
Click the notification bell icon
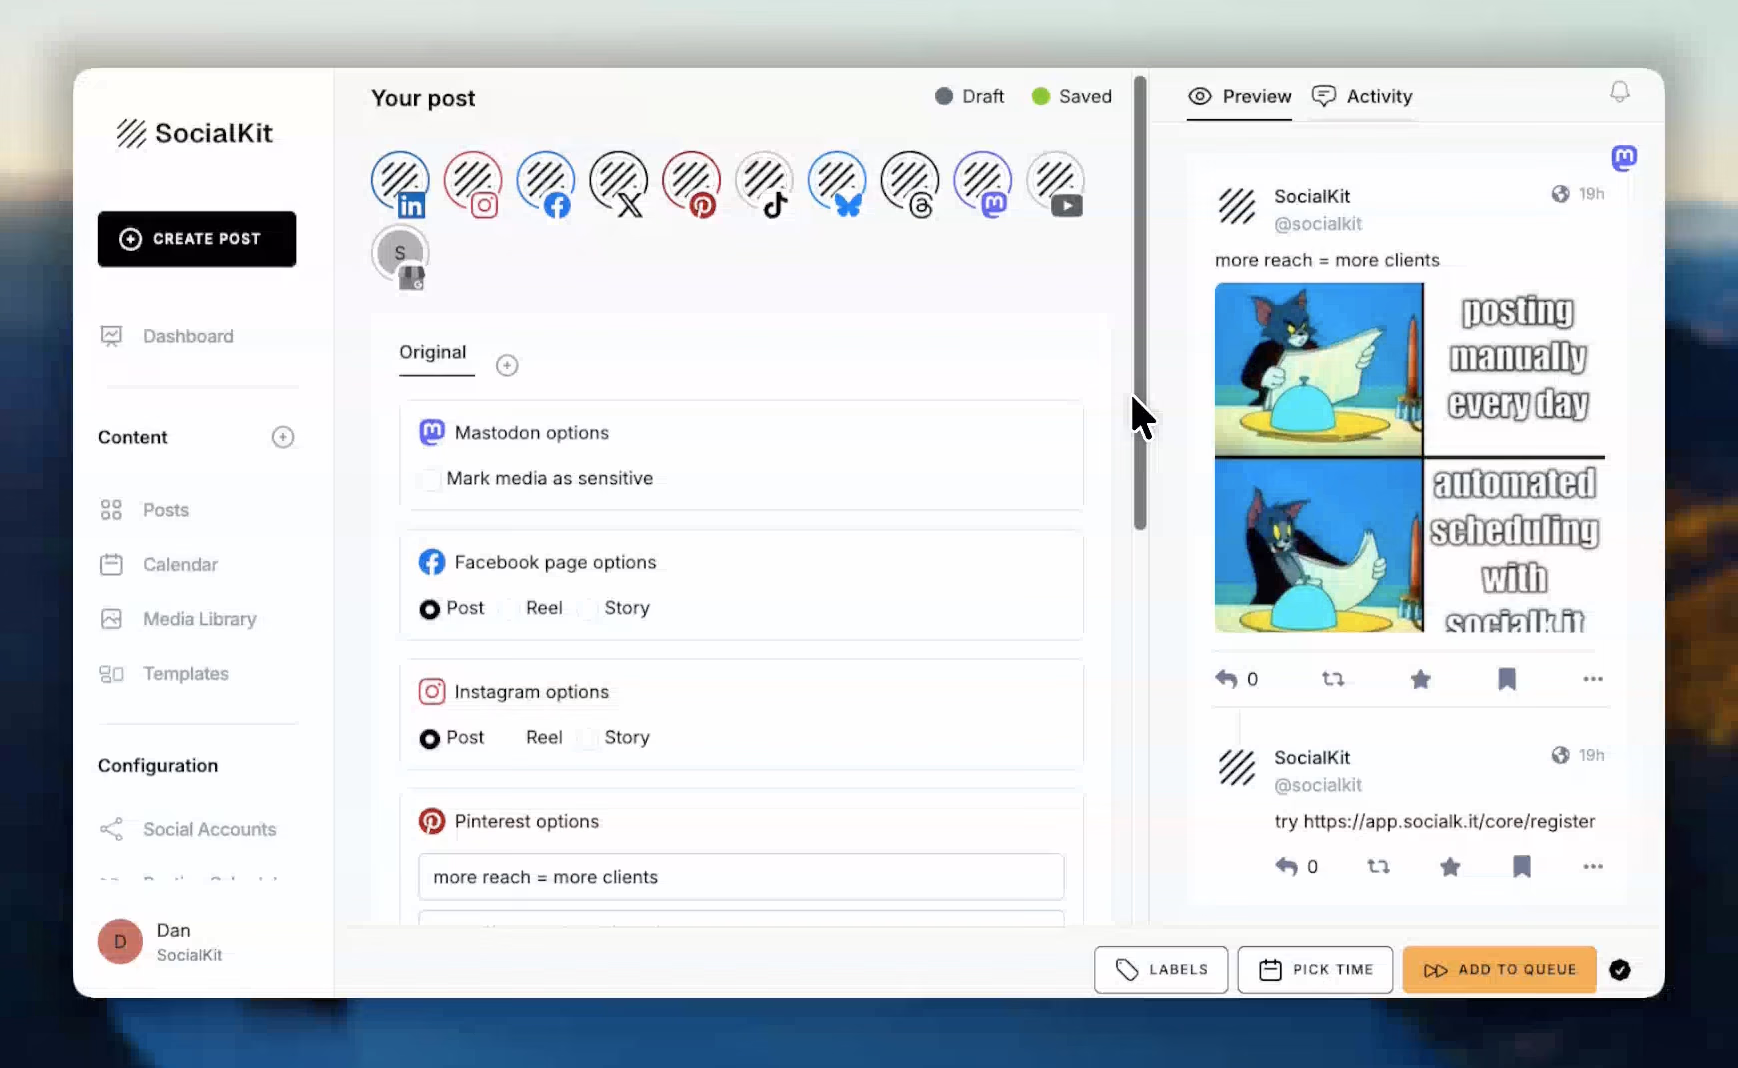pyautogui.click(x=1619, y=93)
